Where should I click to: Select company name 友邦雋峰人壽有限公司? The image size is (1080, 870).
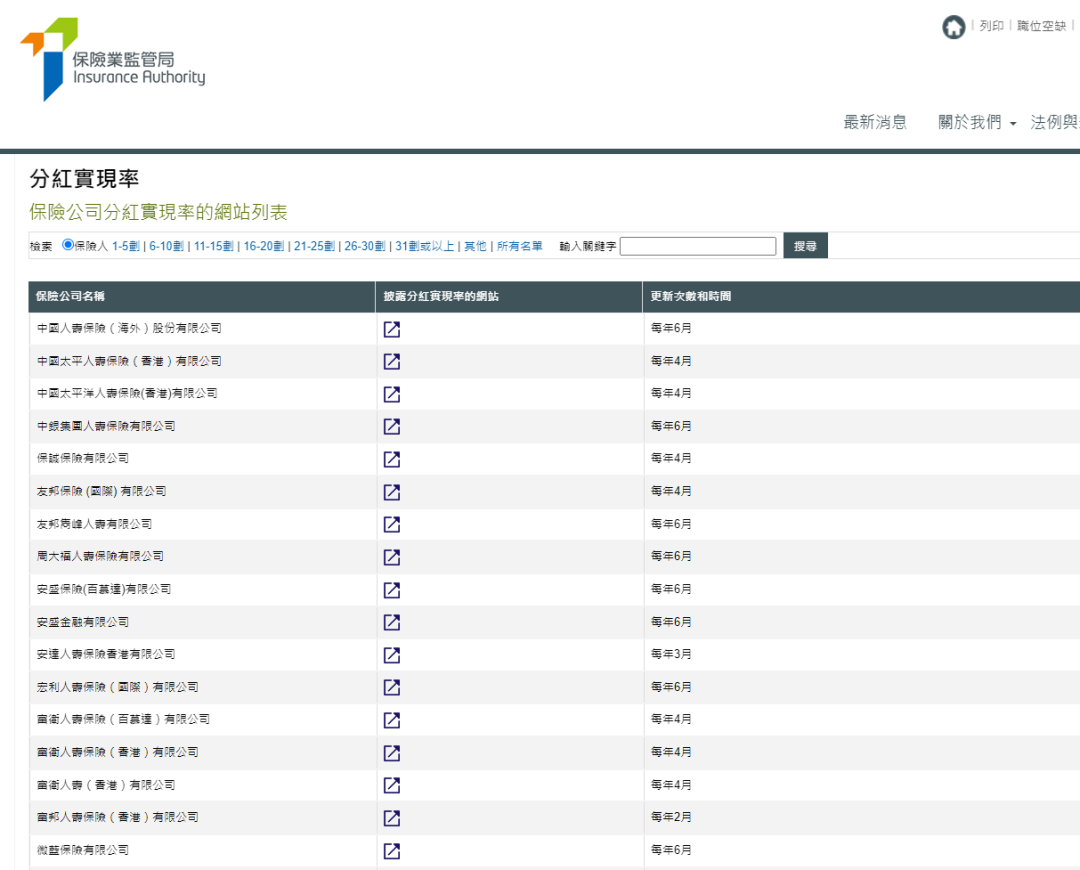94,524
